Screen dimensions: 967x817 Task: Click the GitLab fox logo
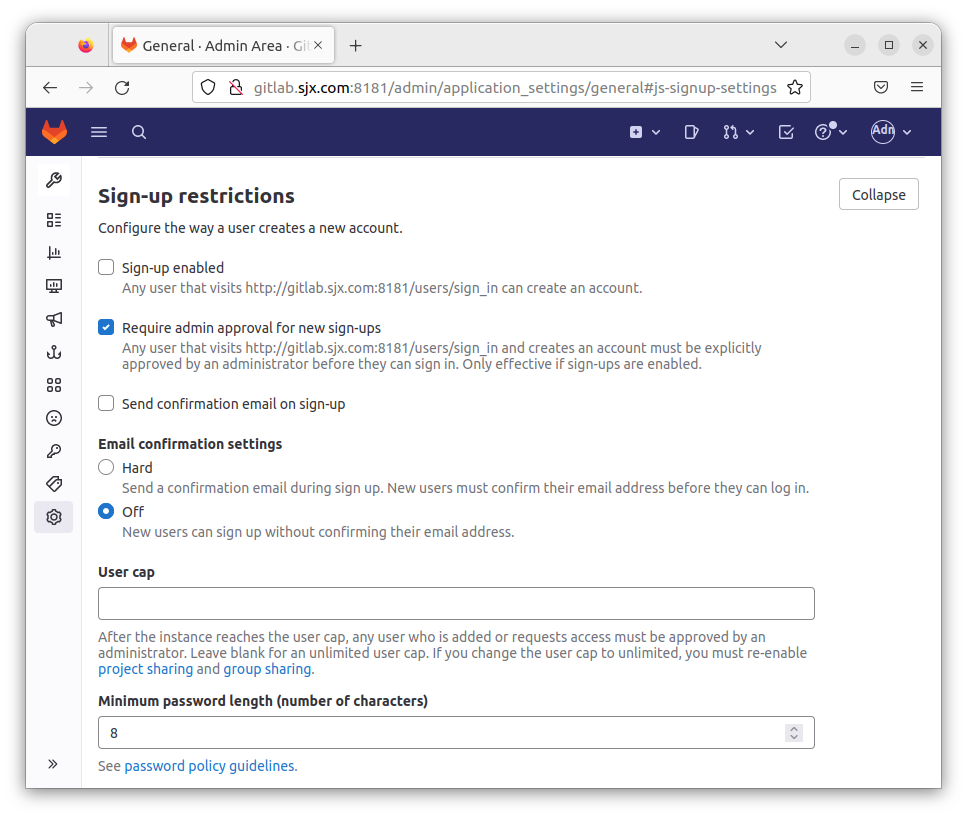pos(54,132)
